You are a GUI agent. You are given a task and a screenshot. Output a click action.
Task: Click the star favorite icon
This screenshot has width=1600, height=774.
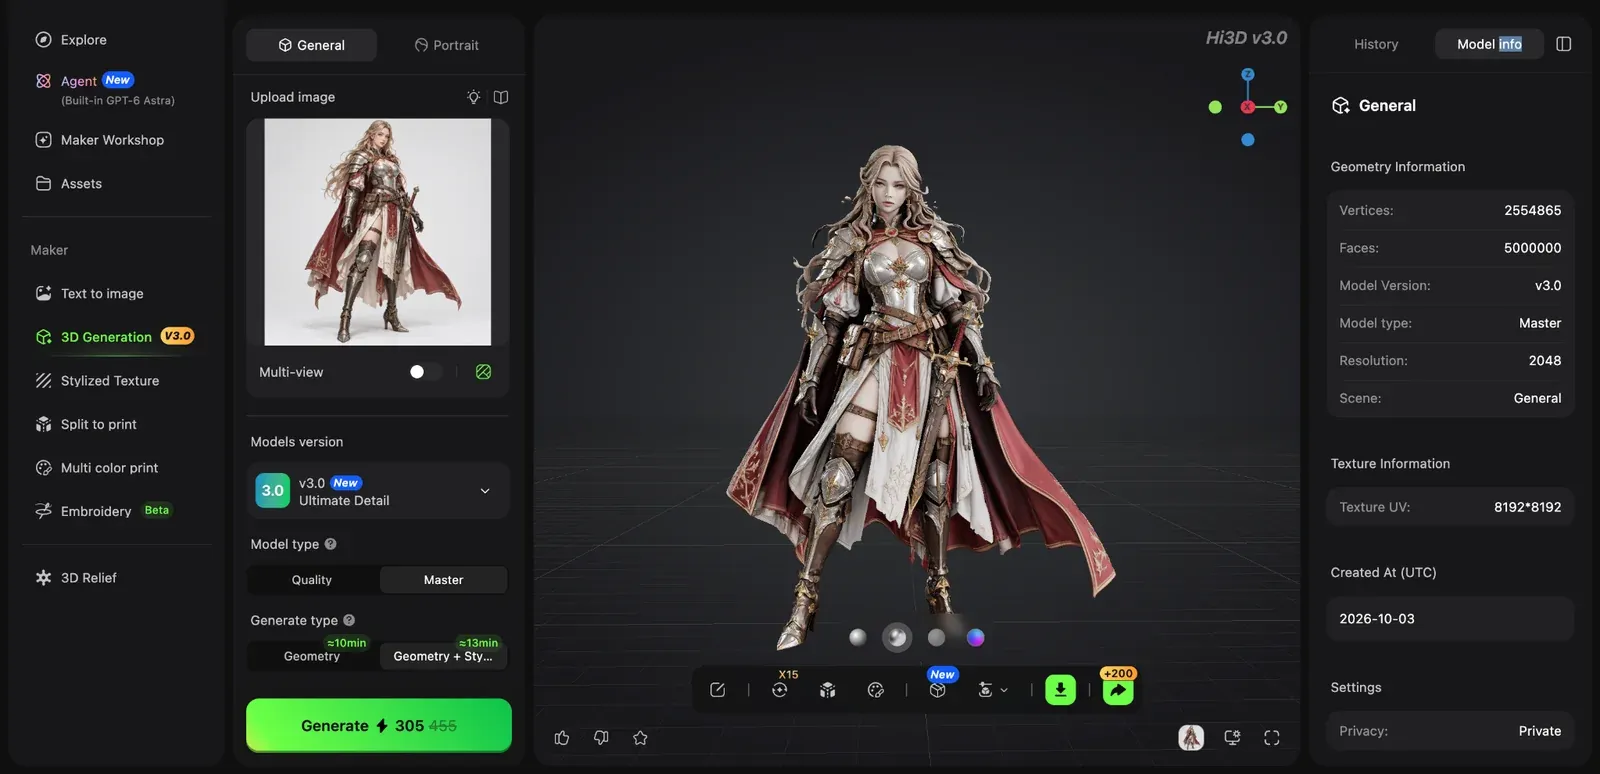pos(640,738)
